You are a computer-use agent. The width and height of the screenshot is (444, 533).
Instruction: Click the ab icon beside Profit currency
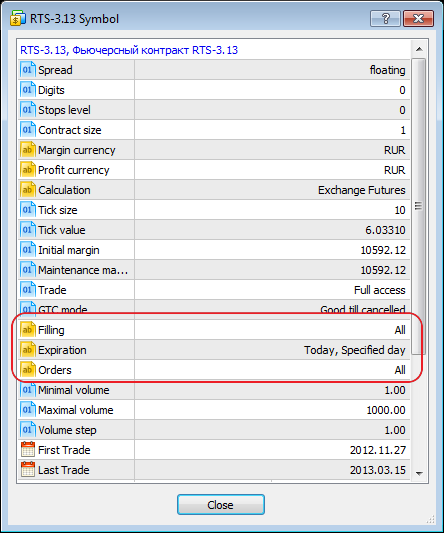[28, 170]
